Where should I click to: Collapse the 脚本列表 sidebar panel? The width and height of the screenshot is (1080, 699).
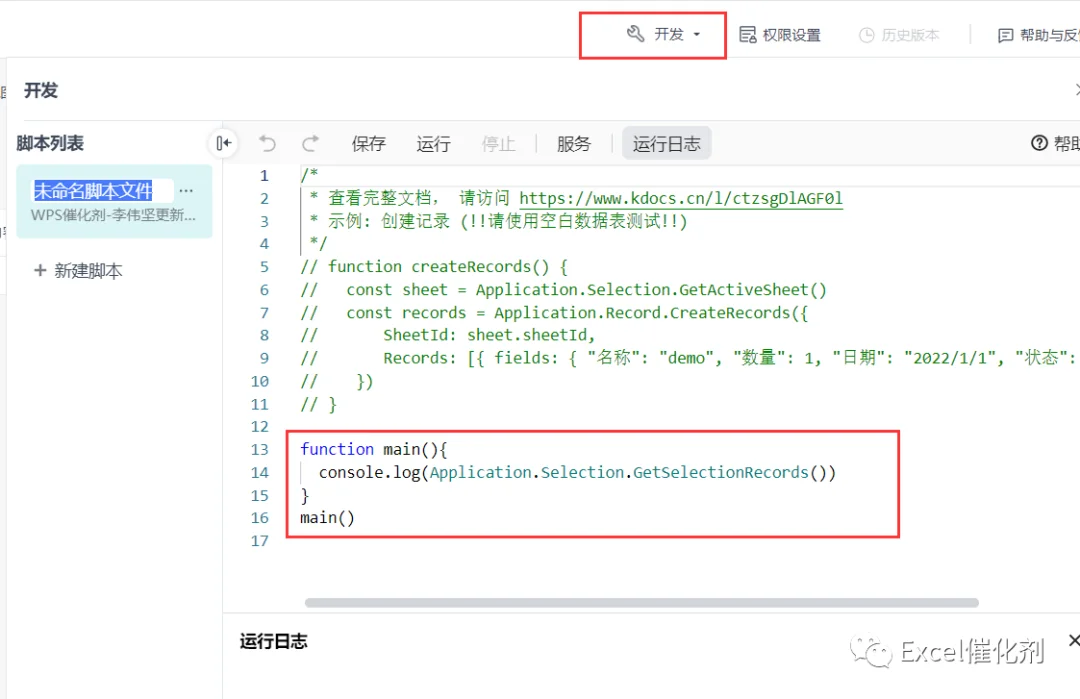point(223,143)
